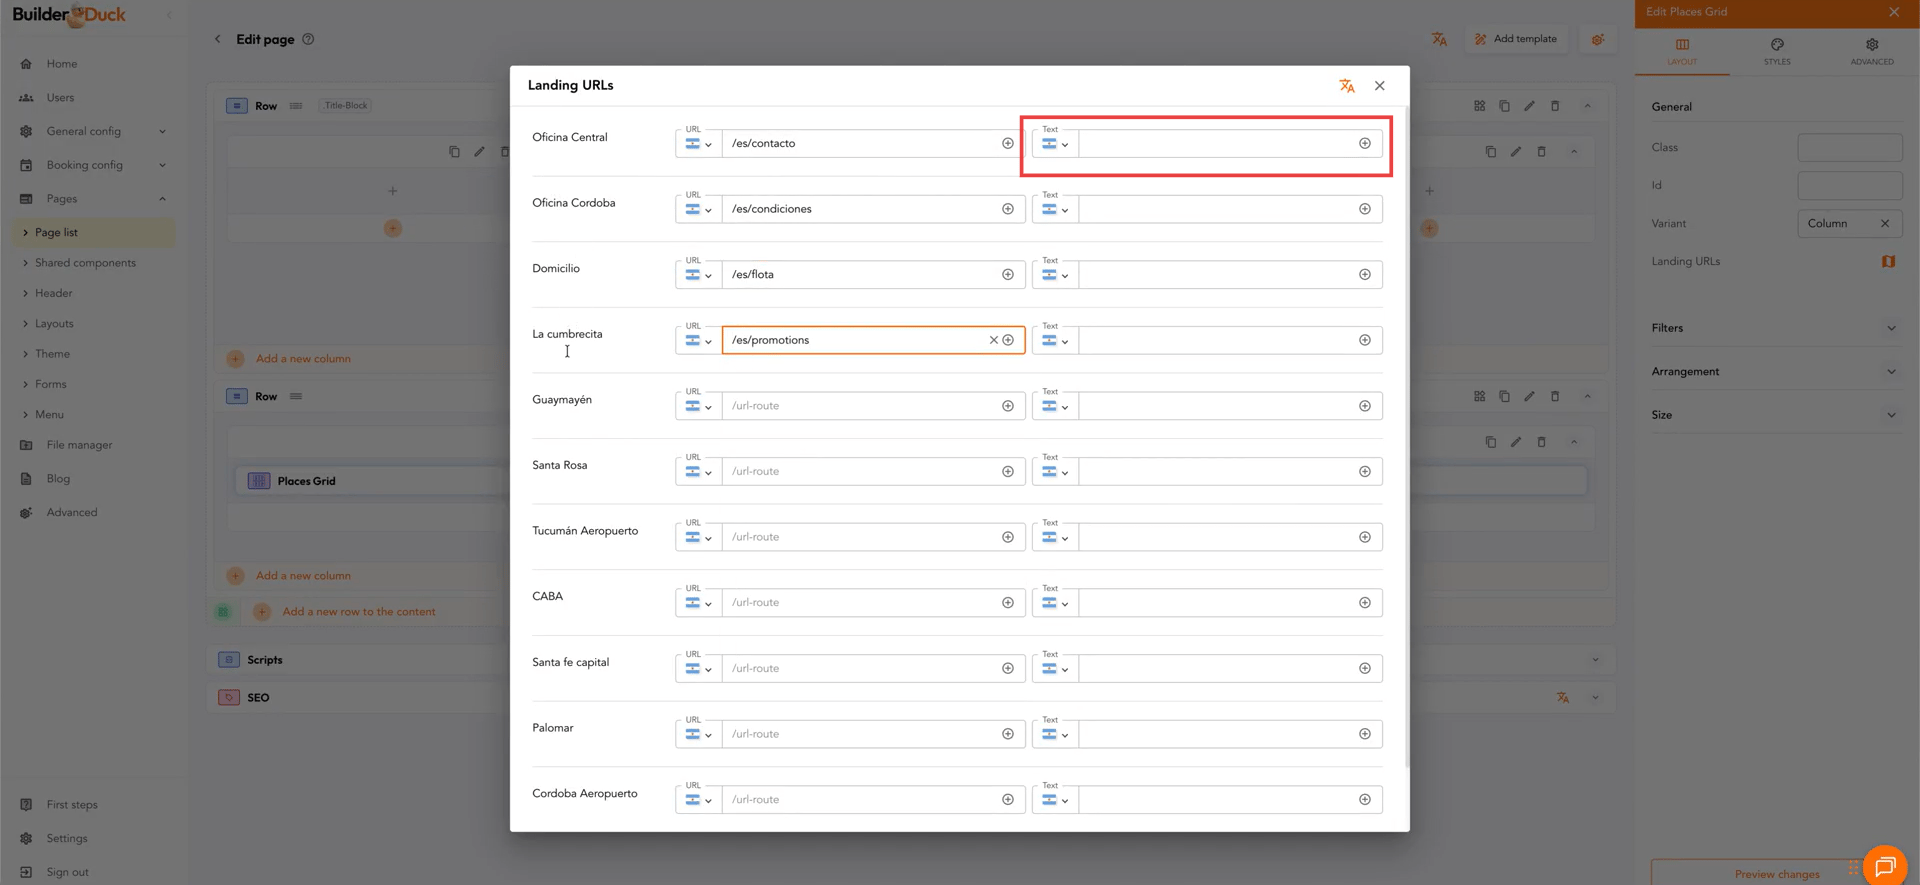Click the Add template button
This screenshot has width=1920, height=885.
coord(1515,39)
